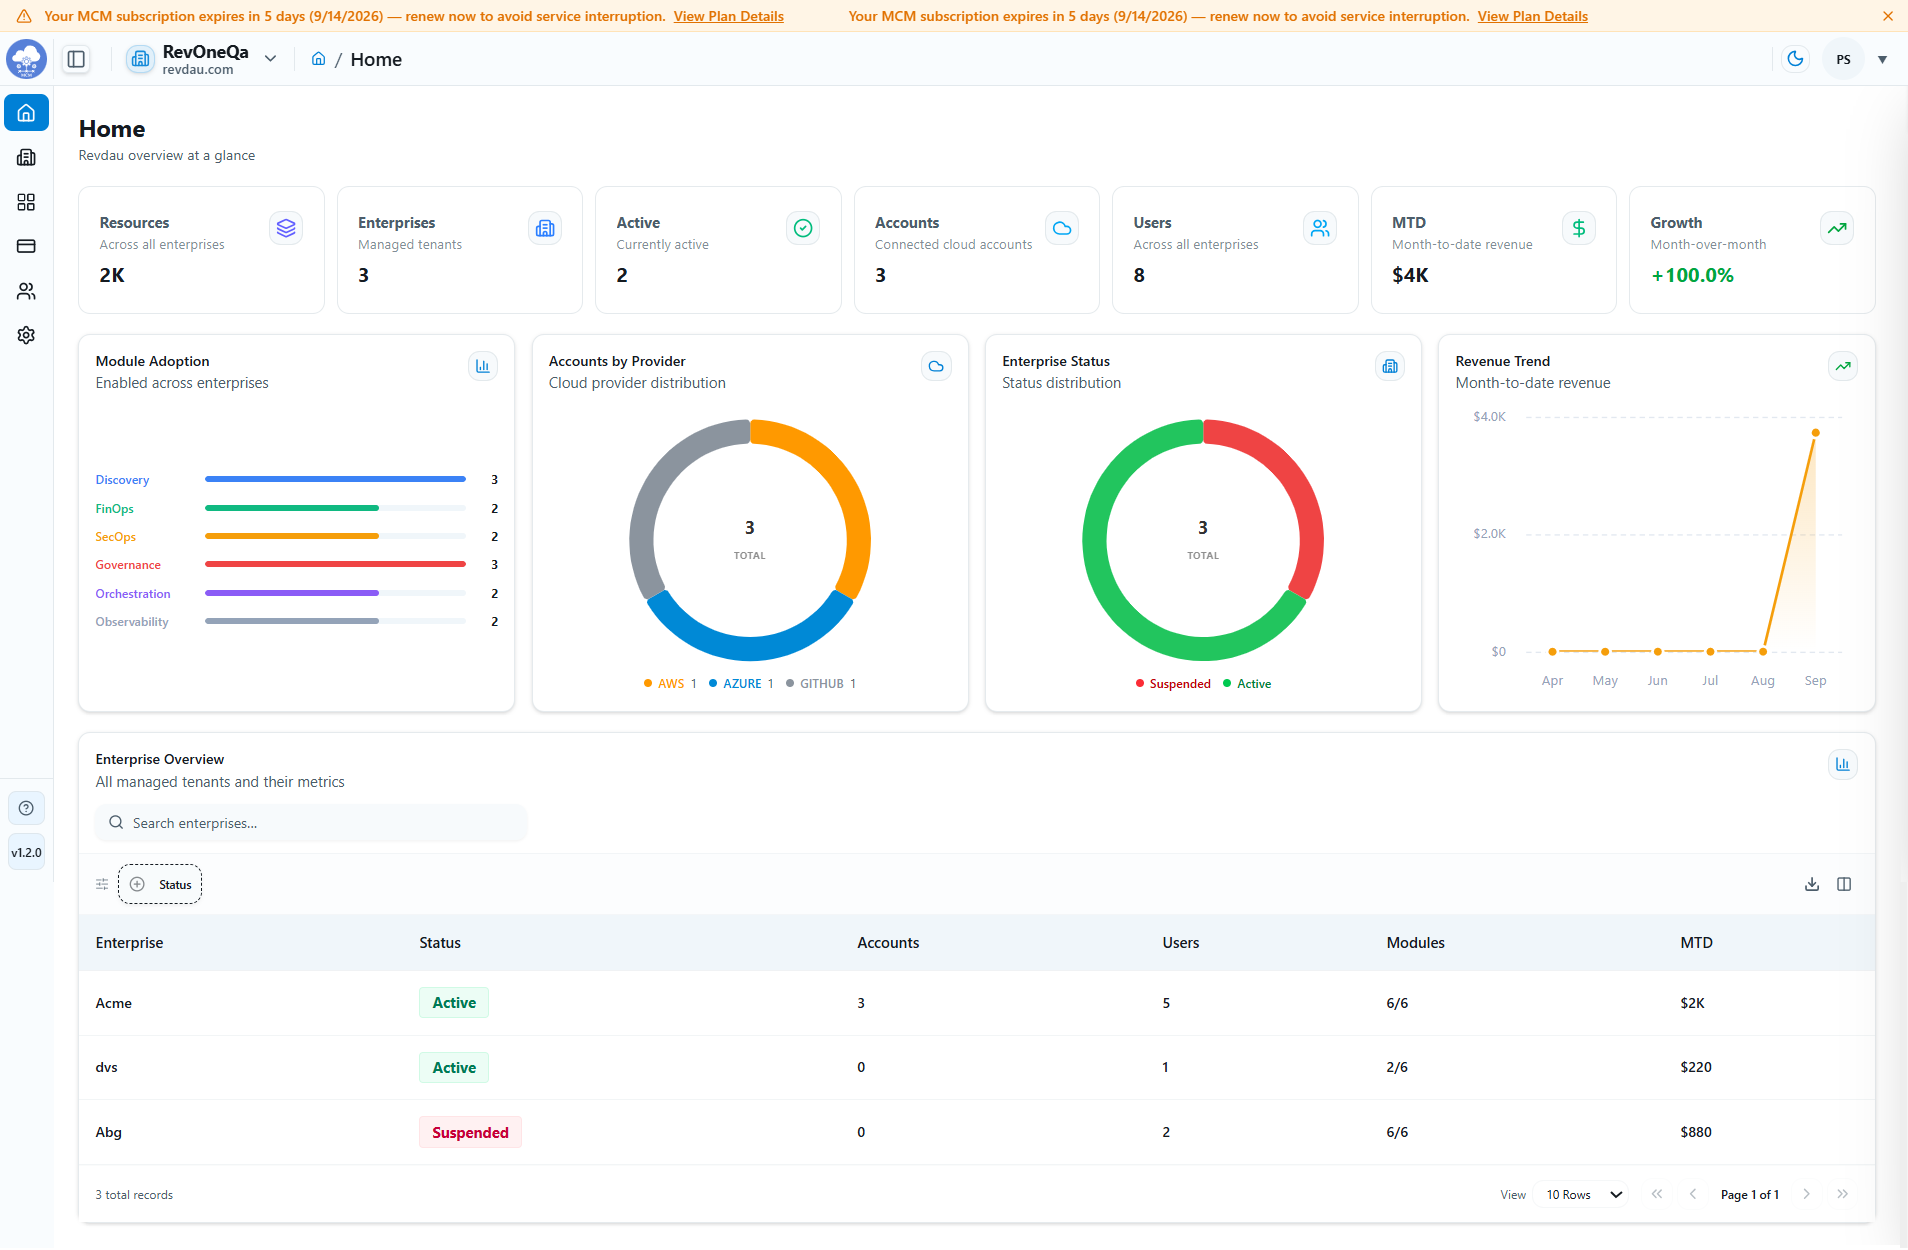Click the v1.2.0 version badge
This screenshot has width=1908, height=1250.
click(x=27, y=852)
